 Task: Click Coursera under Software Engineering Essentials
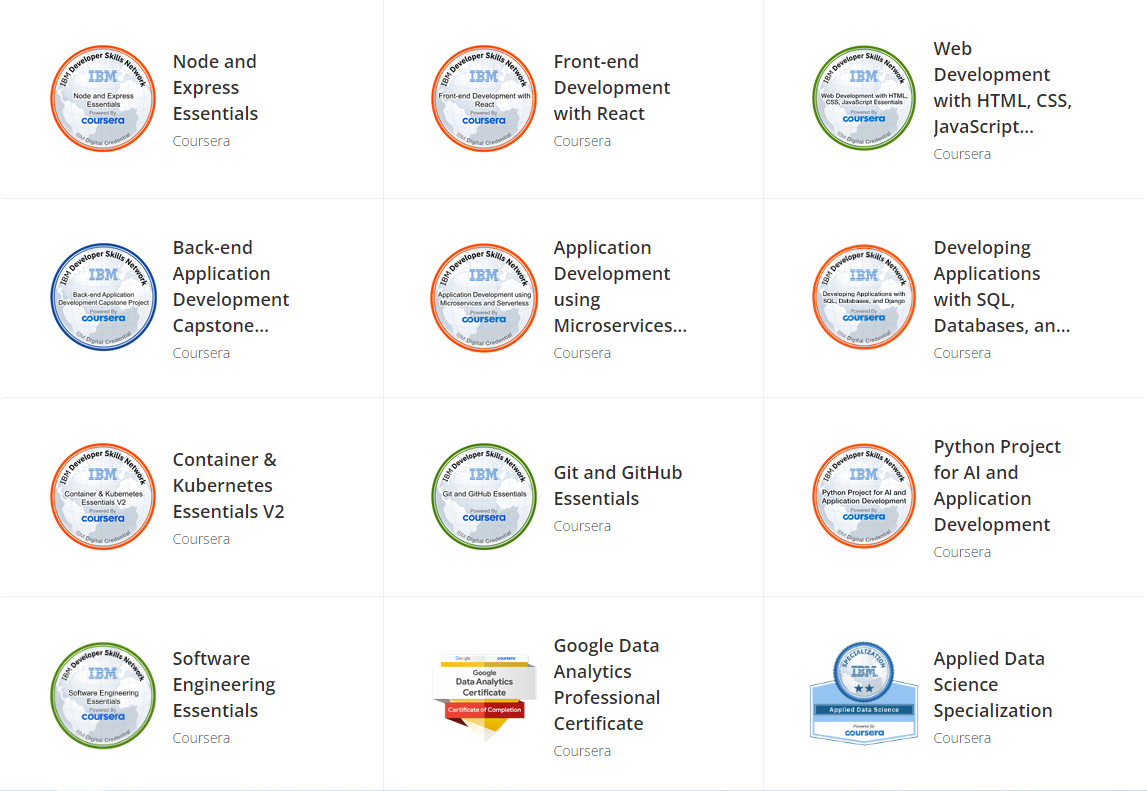(201, 737)
